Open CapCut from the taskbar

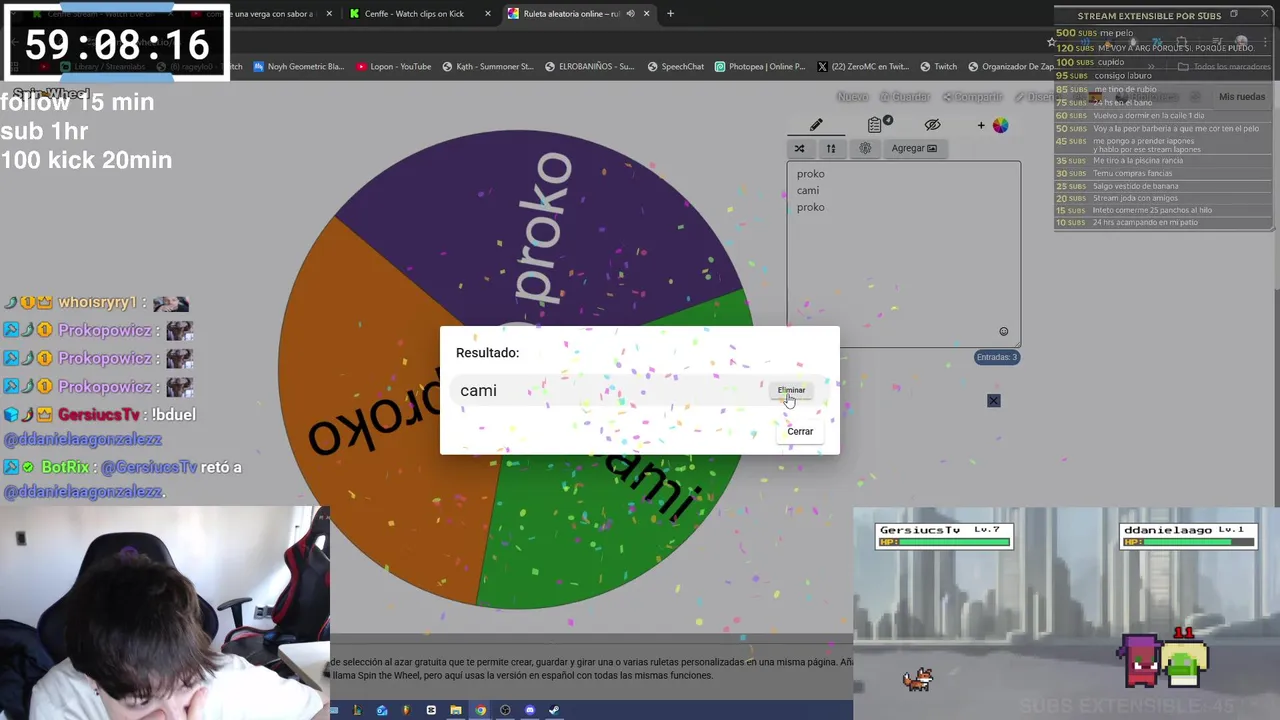(431, 710)
